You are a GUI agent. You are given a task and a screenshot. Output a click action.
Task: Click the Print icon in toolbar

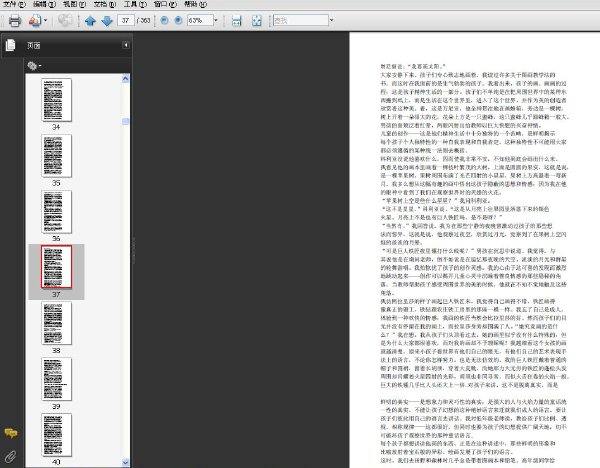15,20
